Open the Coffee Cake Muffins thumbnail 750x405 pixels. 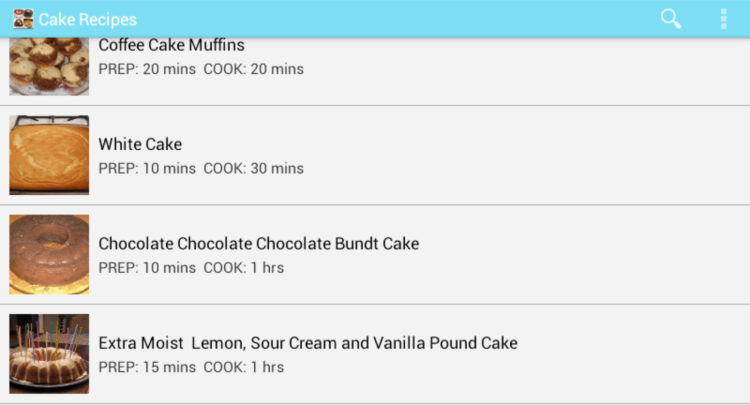tap(49, 66)
